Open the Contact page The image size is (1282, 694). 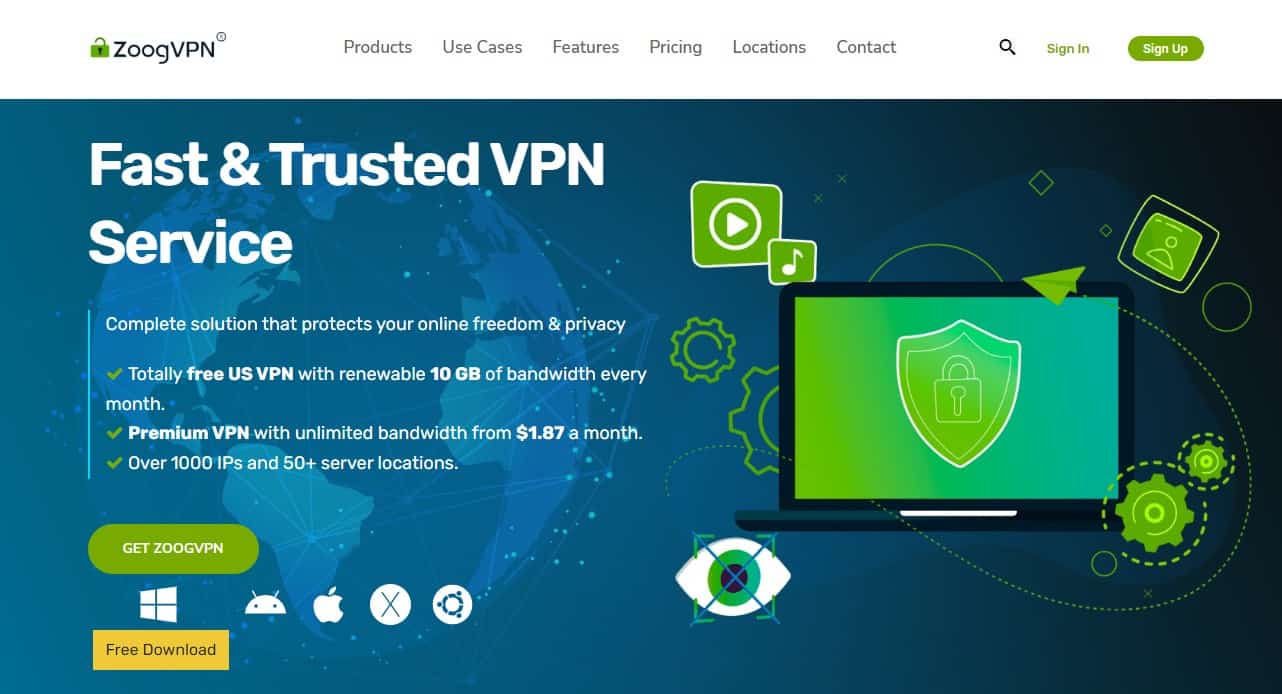tap(866, 47)
